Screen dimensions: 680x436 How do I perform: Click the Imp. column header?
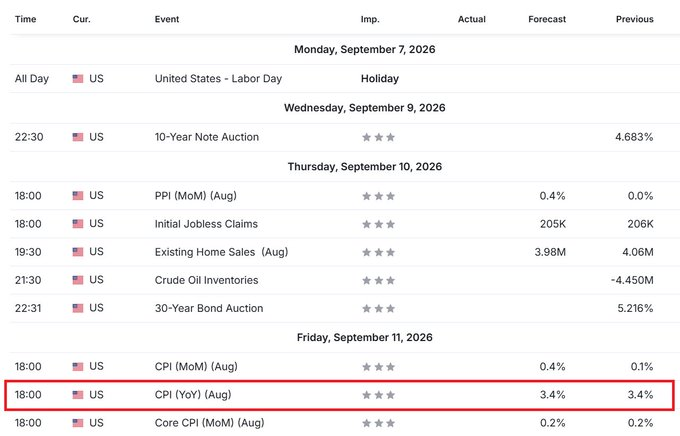[x=370, y=19]
